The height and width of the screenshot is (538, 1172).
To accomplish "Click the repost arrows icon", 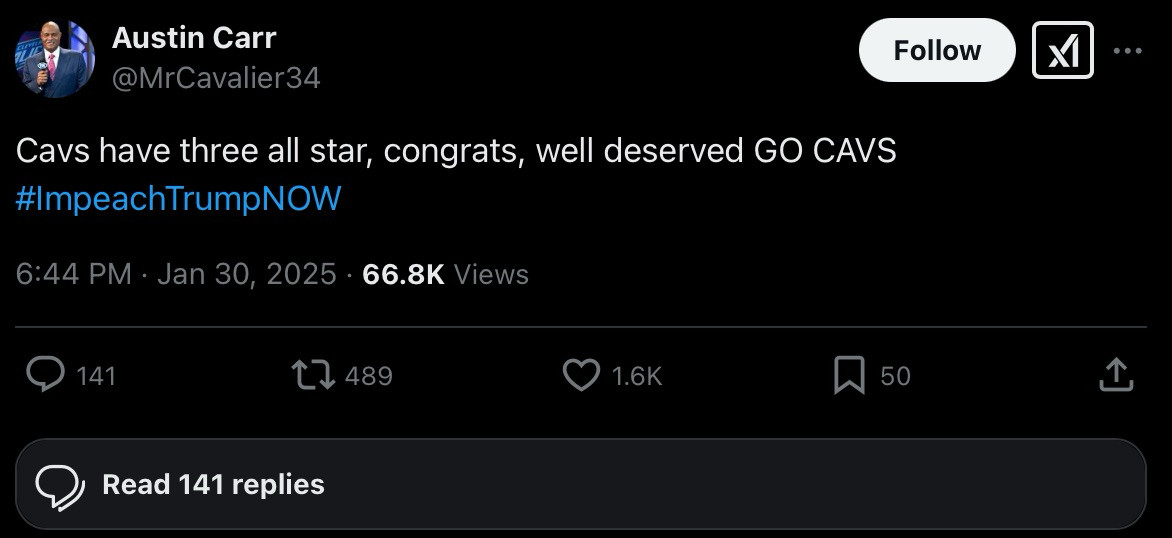I will [314, 375].
